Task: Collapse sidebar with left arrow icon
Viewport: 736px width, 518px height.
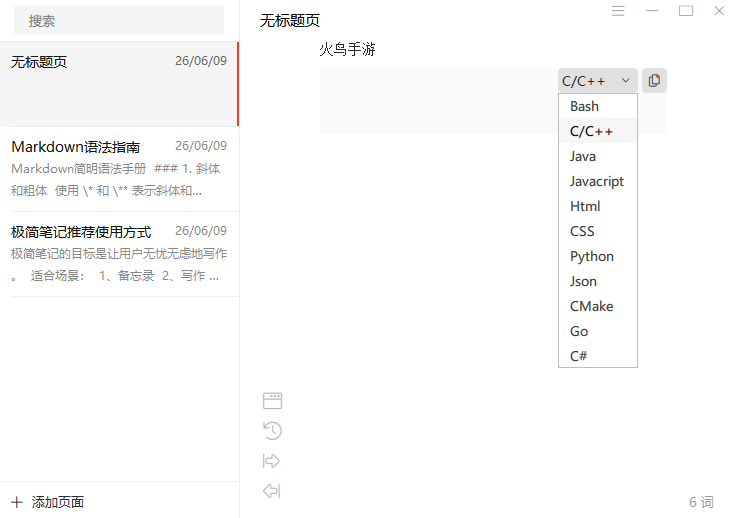Action: tap(271, 491)
